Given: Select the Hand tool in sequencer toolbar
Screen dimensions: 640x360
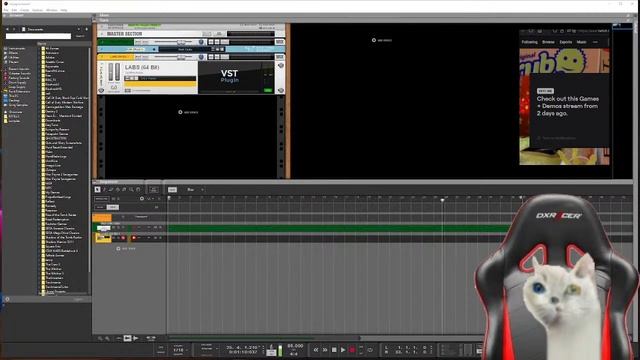Looking at the screenshot, I should (138, 189).
